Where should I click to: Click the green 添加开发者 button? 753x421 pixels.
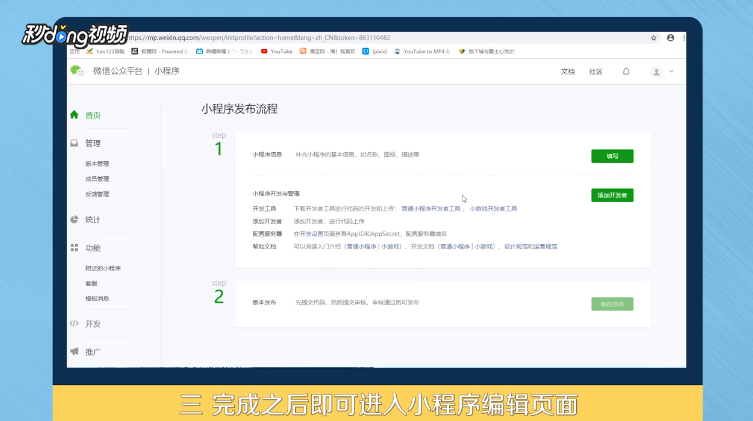click(x=612, y=195)
